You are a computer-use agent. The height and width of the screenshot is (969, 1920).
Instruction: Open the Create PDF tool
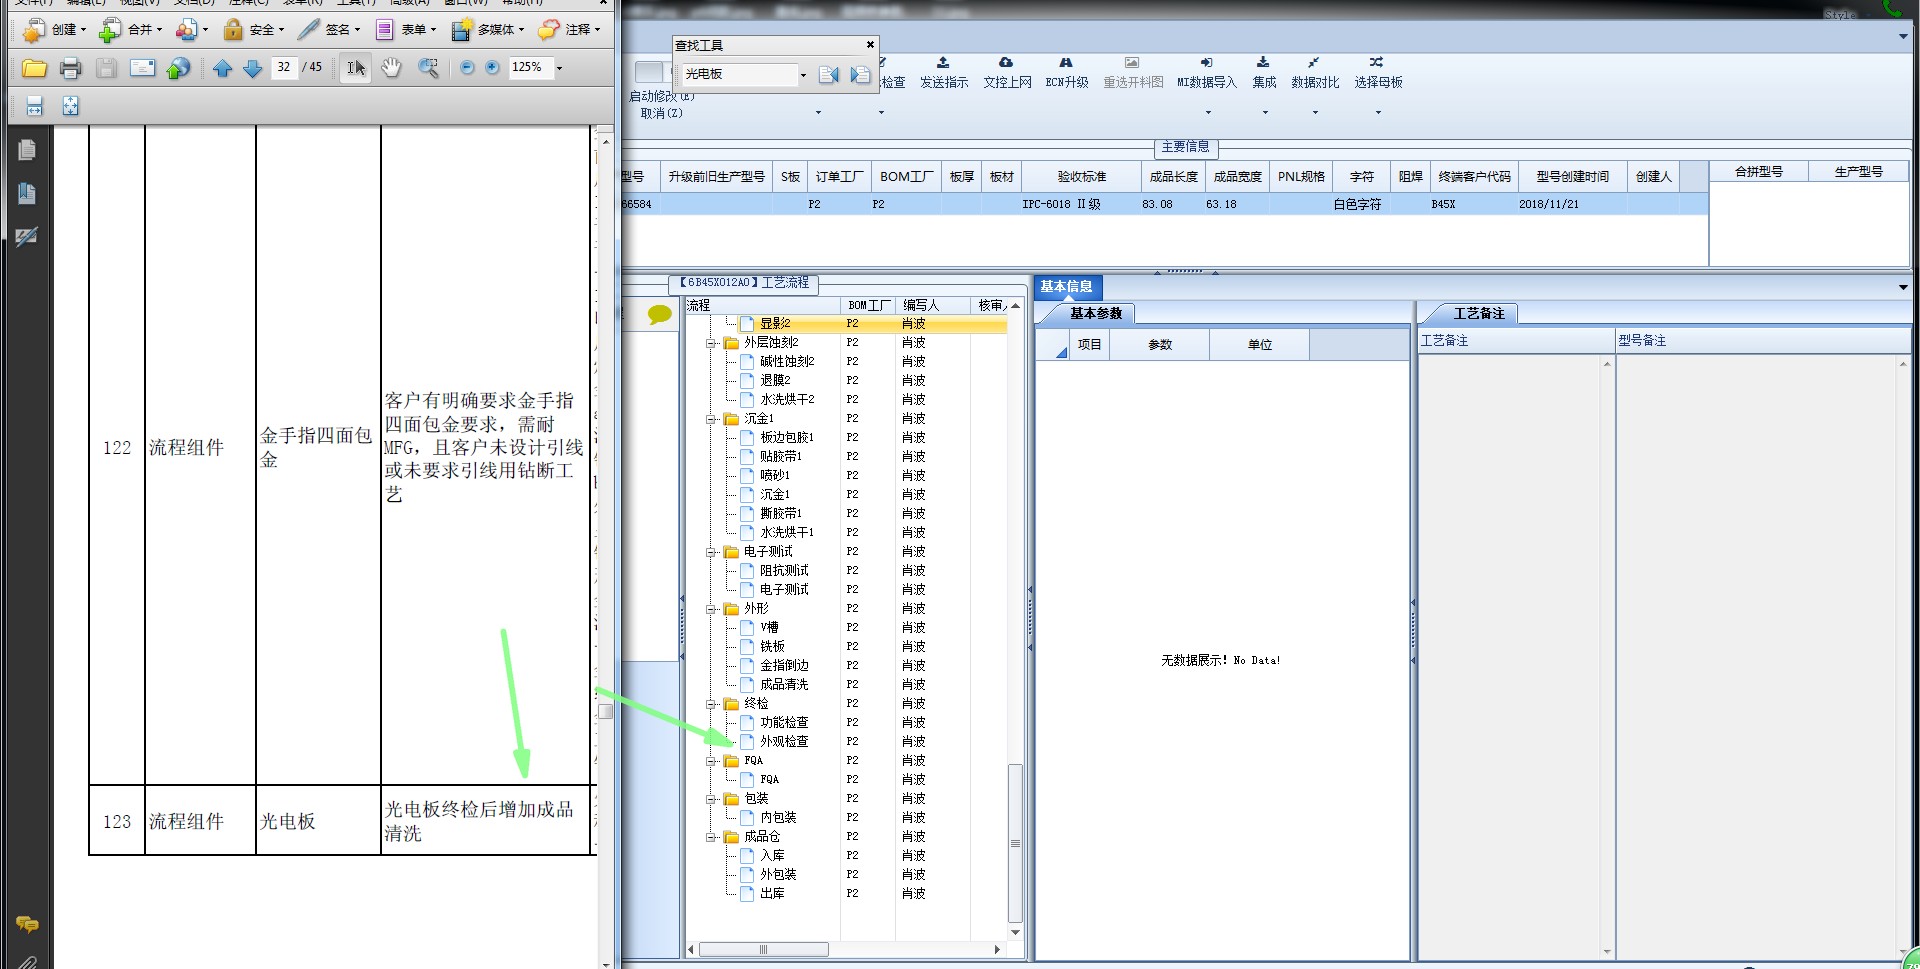[54, 30]
